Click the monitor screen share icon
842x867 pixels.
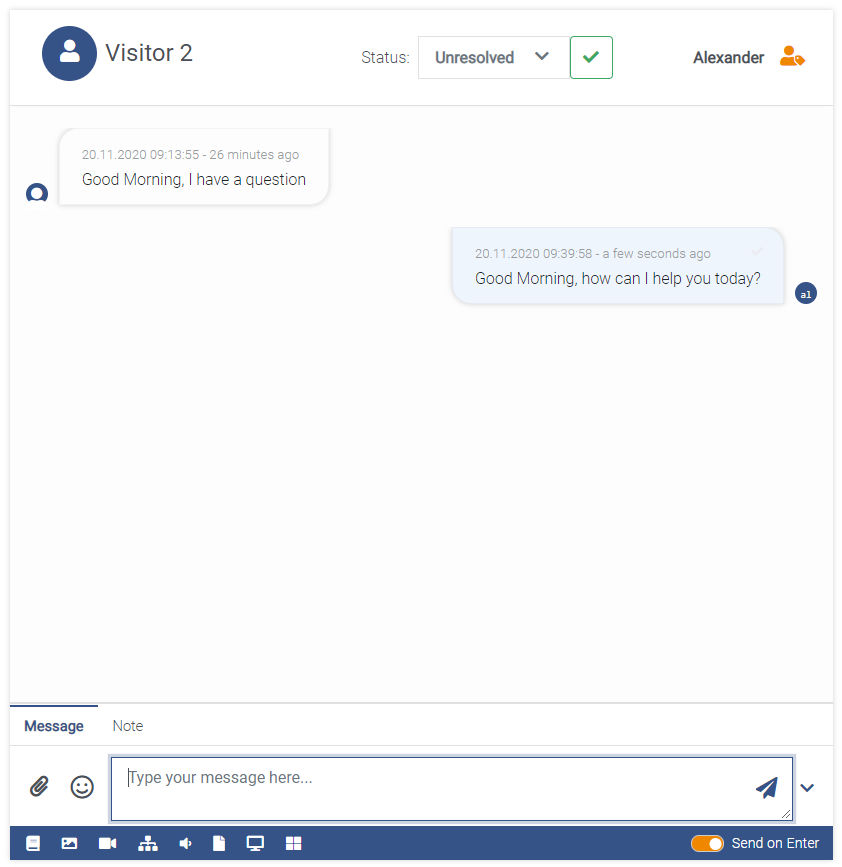point(255,843)
